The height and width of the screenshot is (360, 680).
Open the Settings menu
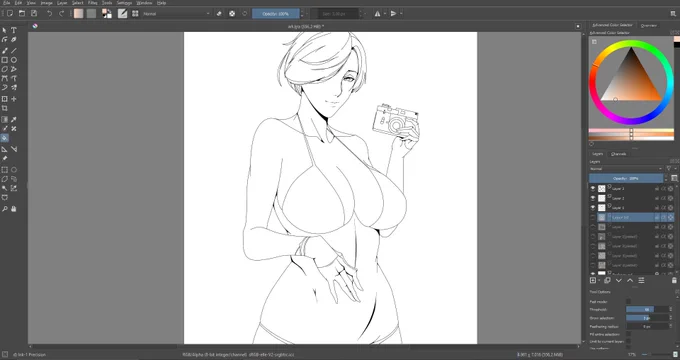tap(124, 3)
